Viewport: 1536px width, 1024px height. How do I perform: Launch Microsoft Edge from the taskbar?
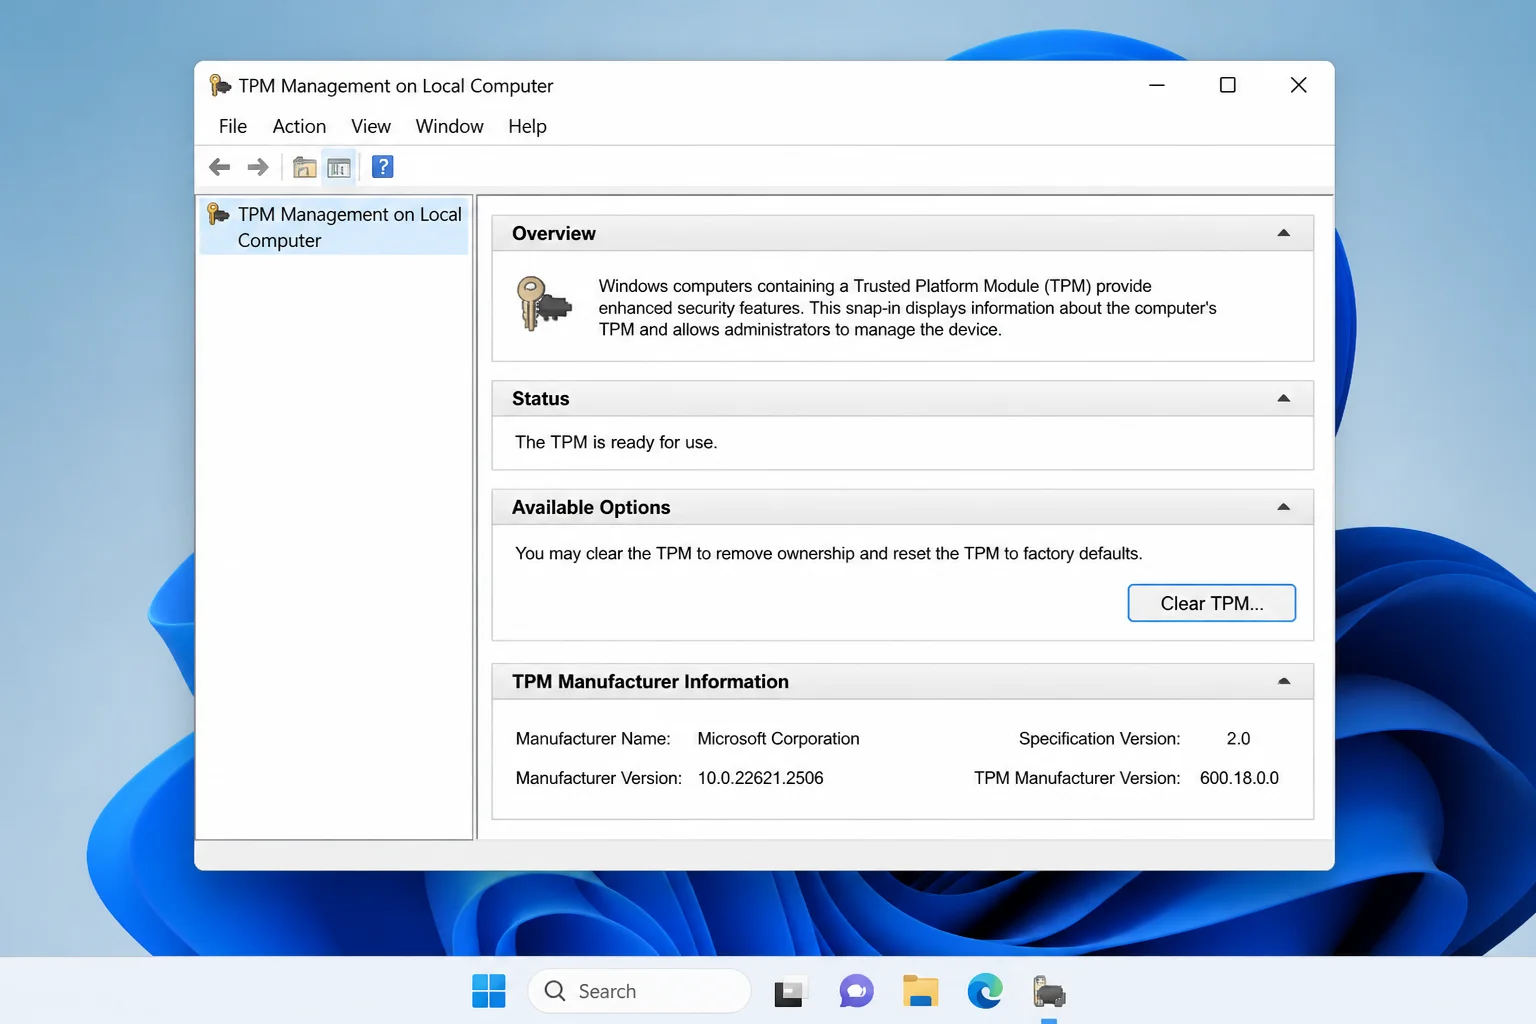click(985, 991)
